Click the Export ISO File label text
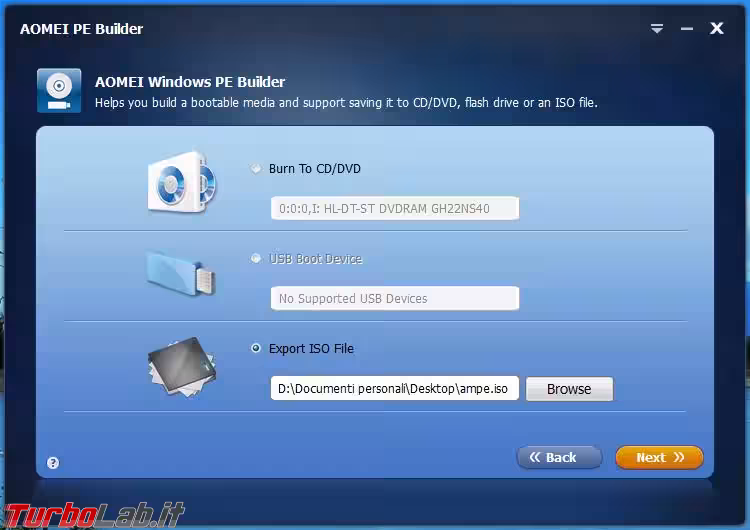The image size is (750, 530). click(x=311, y=348)
